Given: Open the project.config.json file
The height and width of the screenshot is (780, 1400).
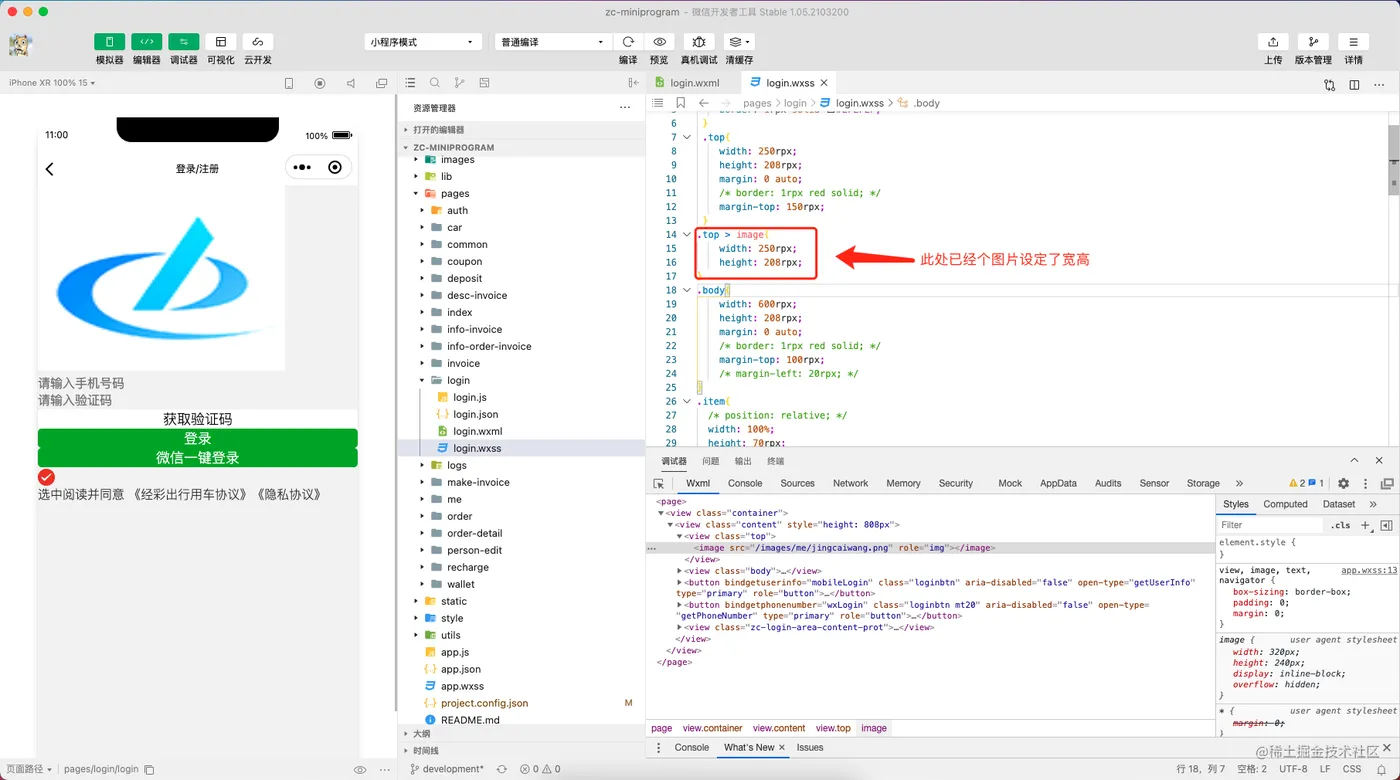Looking at the screenshot, I should click(484, 704).
